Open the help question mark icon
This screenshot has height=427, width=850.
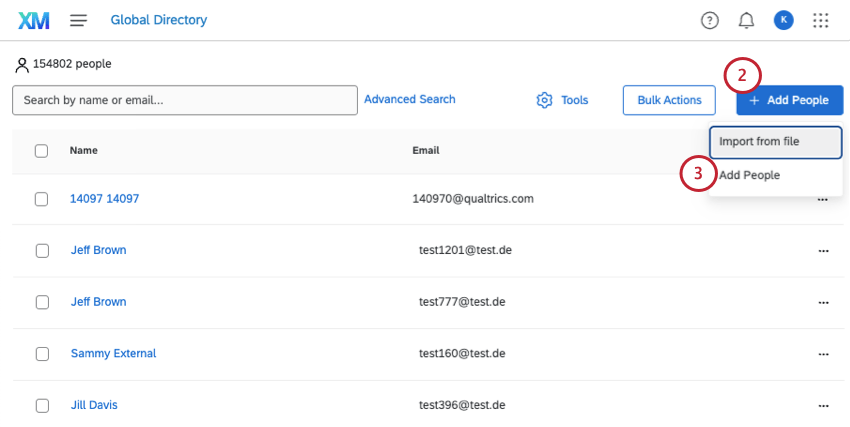point(710,20)
